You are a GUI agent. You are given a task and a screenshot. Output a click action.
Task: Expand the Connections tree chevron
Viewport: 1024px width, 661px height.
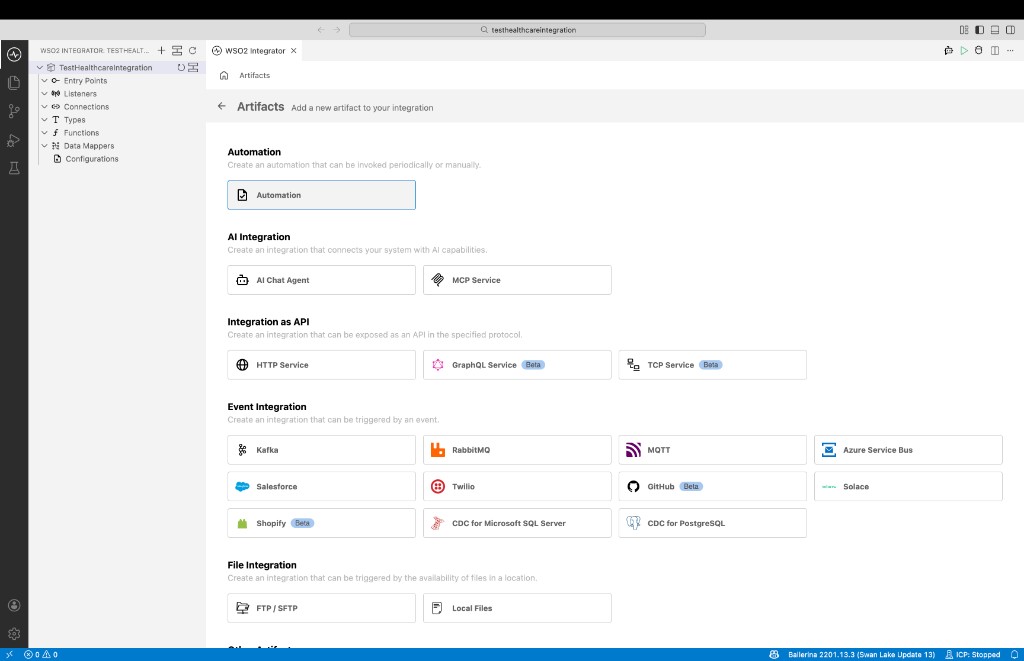[x=44, y=106]
